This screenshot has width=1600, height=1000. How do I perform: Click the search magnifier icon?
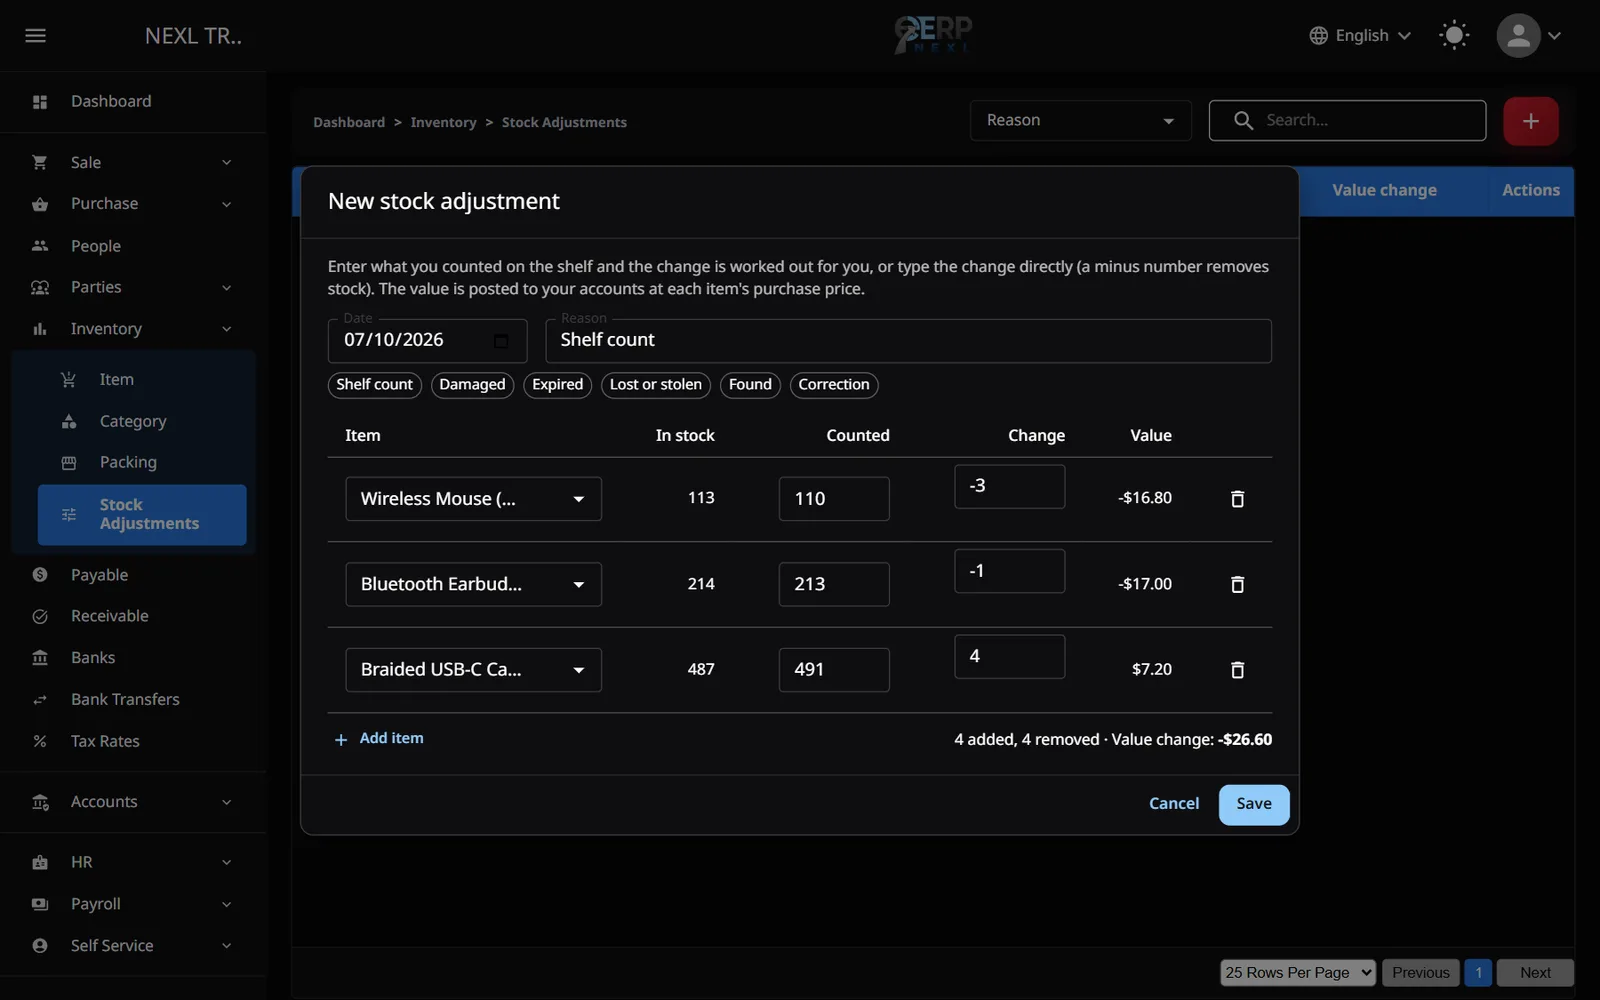point(1243,120)
